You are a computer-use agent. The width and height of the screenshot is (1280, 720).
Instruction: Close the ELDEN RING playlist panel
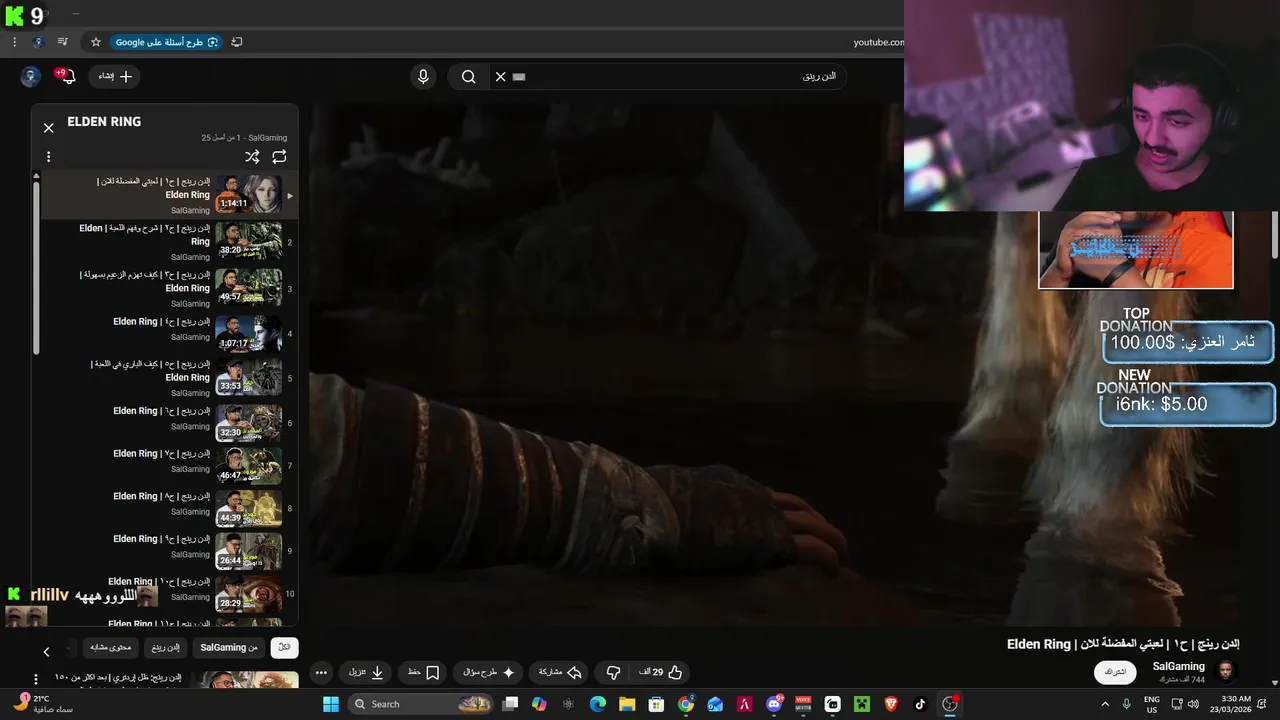click(48, 128)
